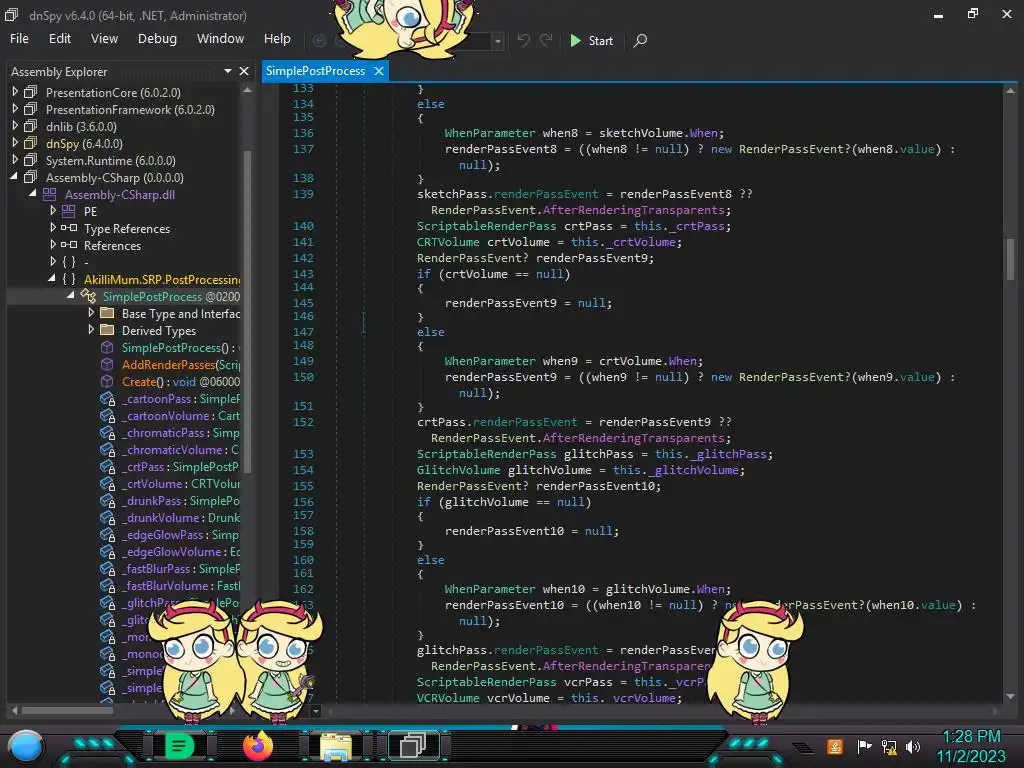The width and height of the screenshot is (1024, 768).
Task: Open the Edit menu
Action: [59, 39]
